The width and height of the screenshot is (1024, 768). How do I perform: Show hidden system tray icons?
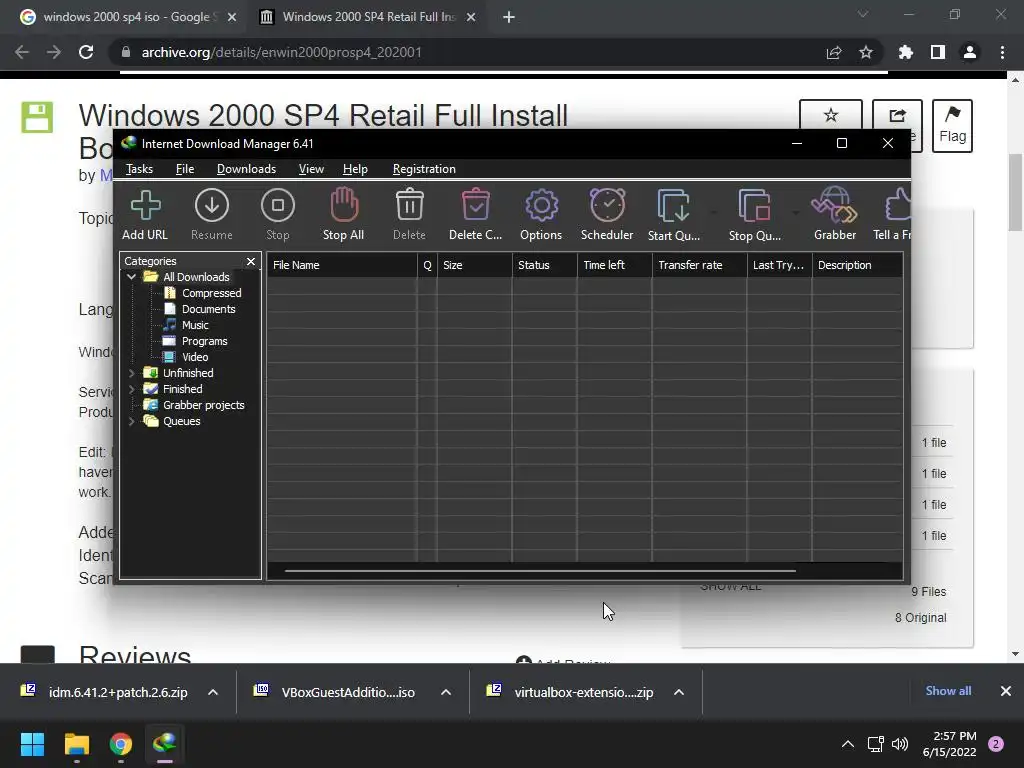848,744
